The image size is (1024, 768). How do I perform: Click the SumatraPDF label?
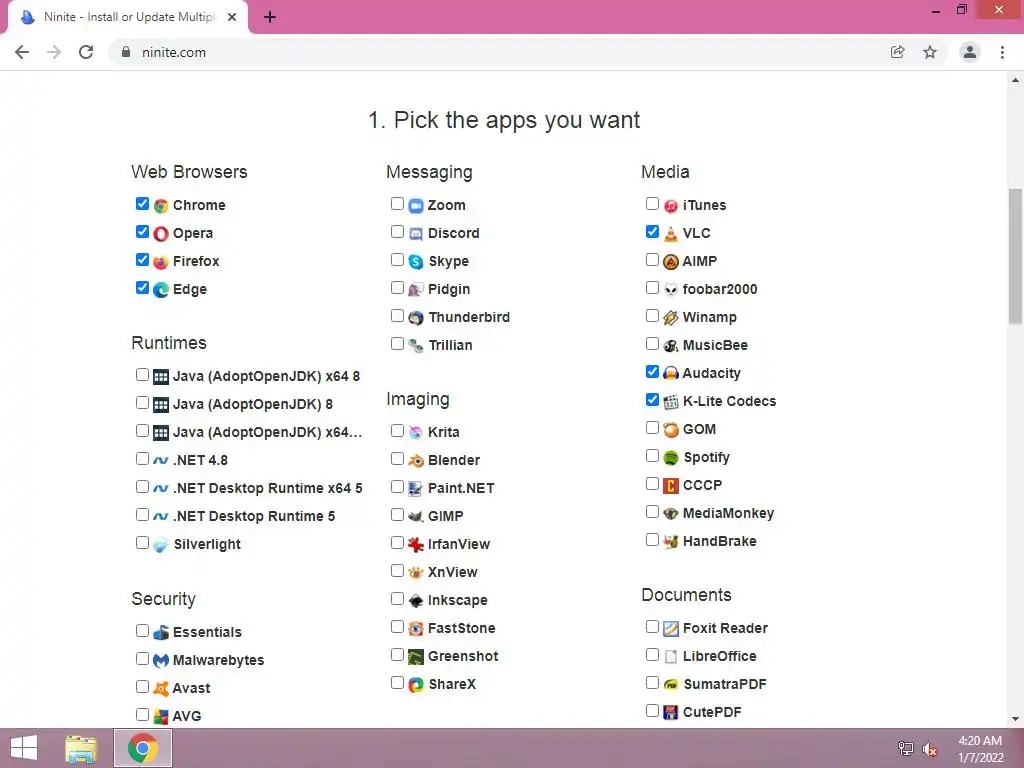725,684
